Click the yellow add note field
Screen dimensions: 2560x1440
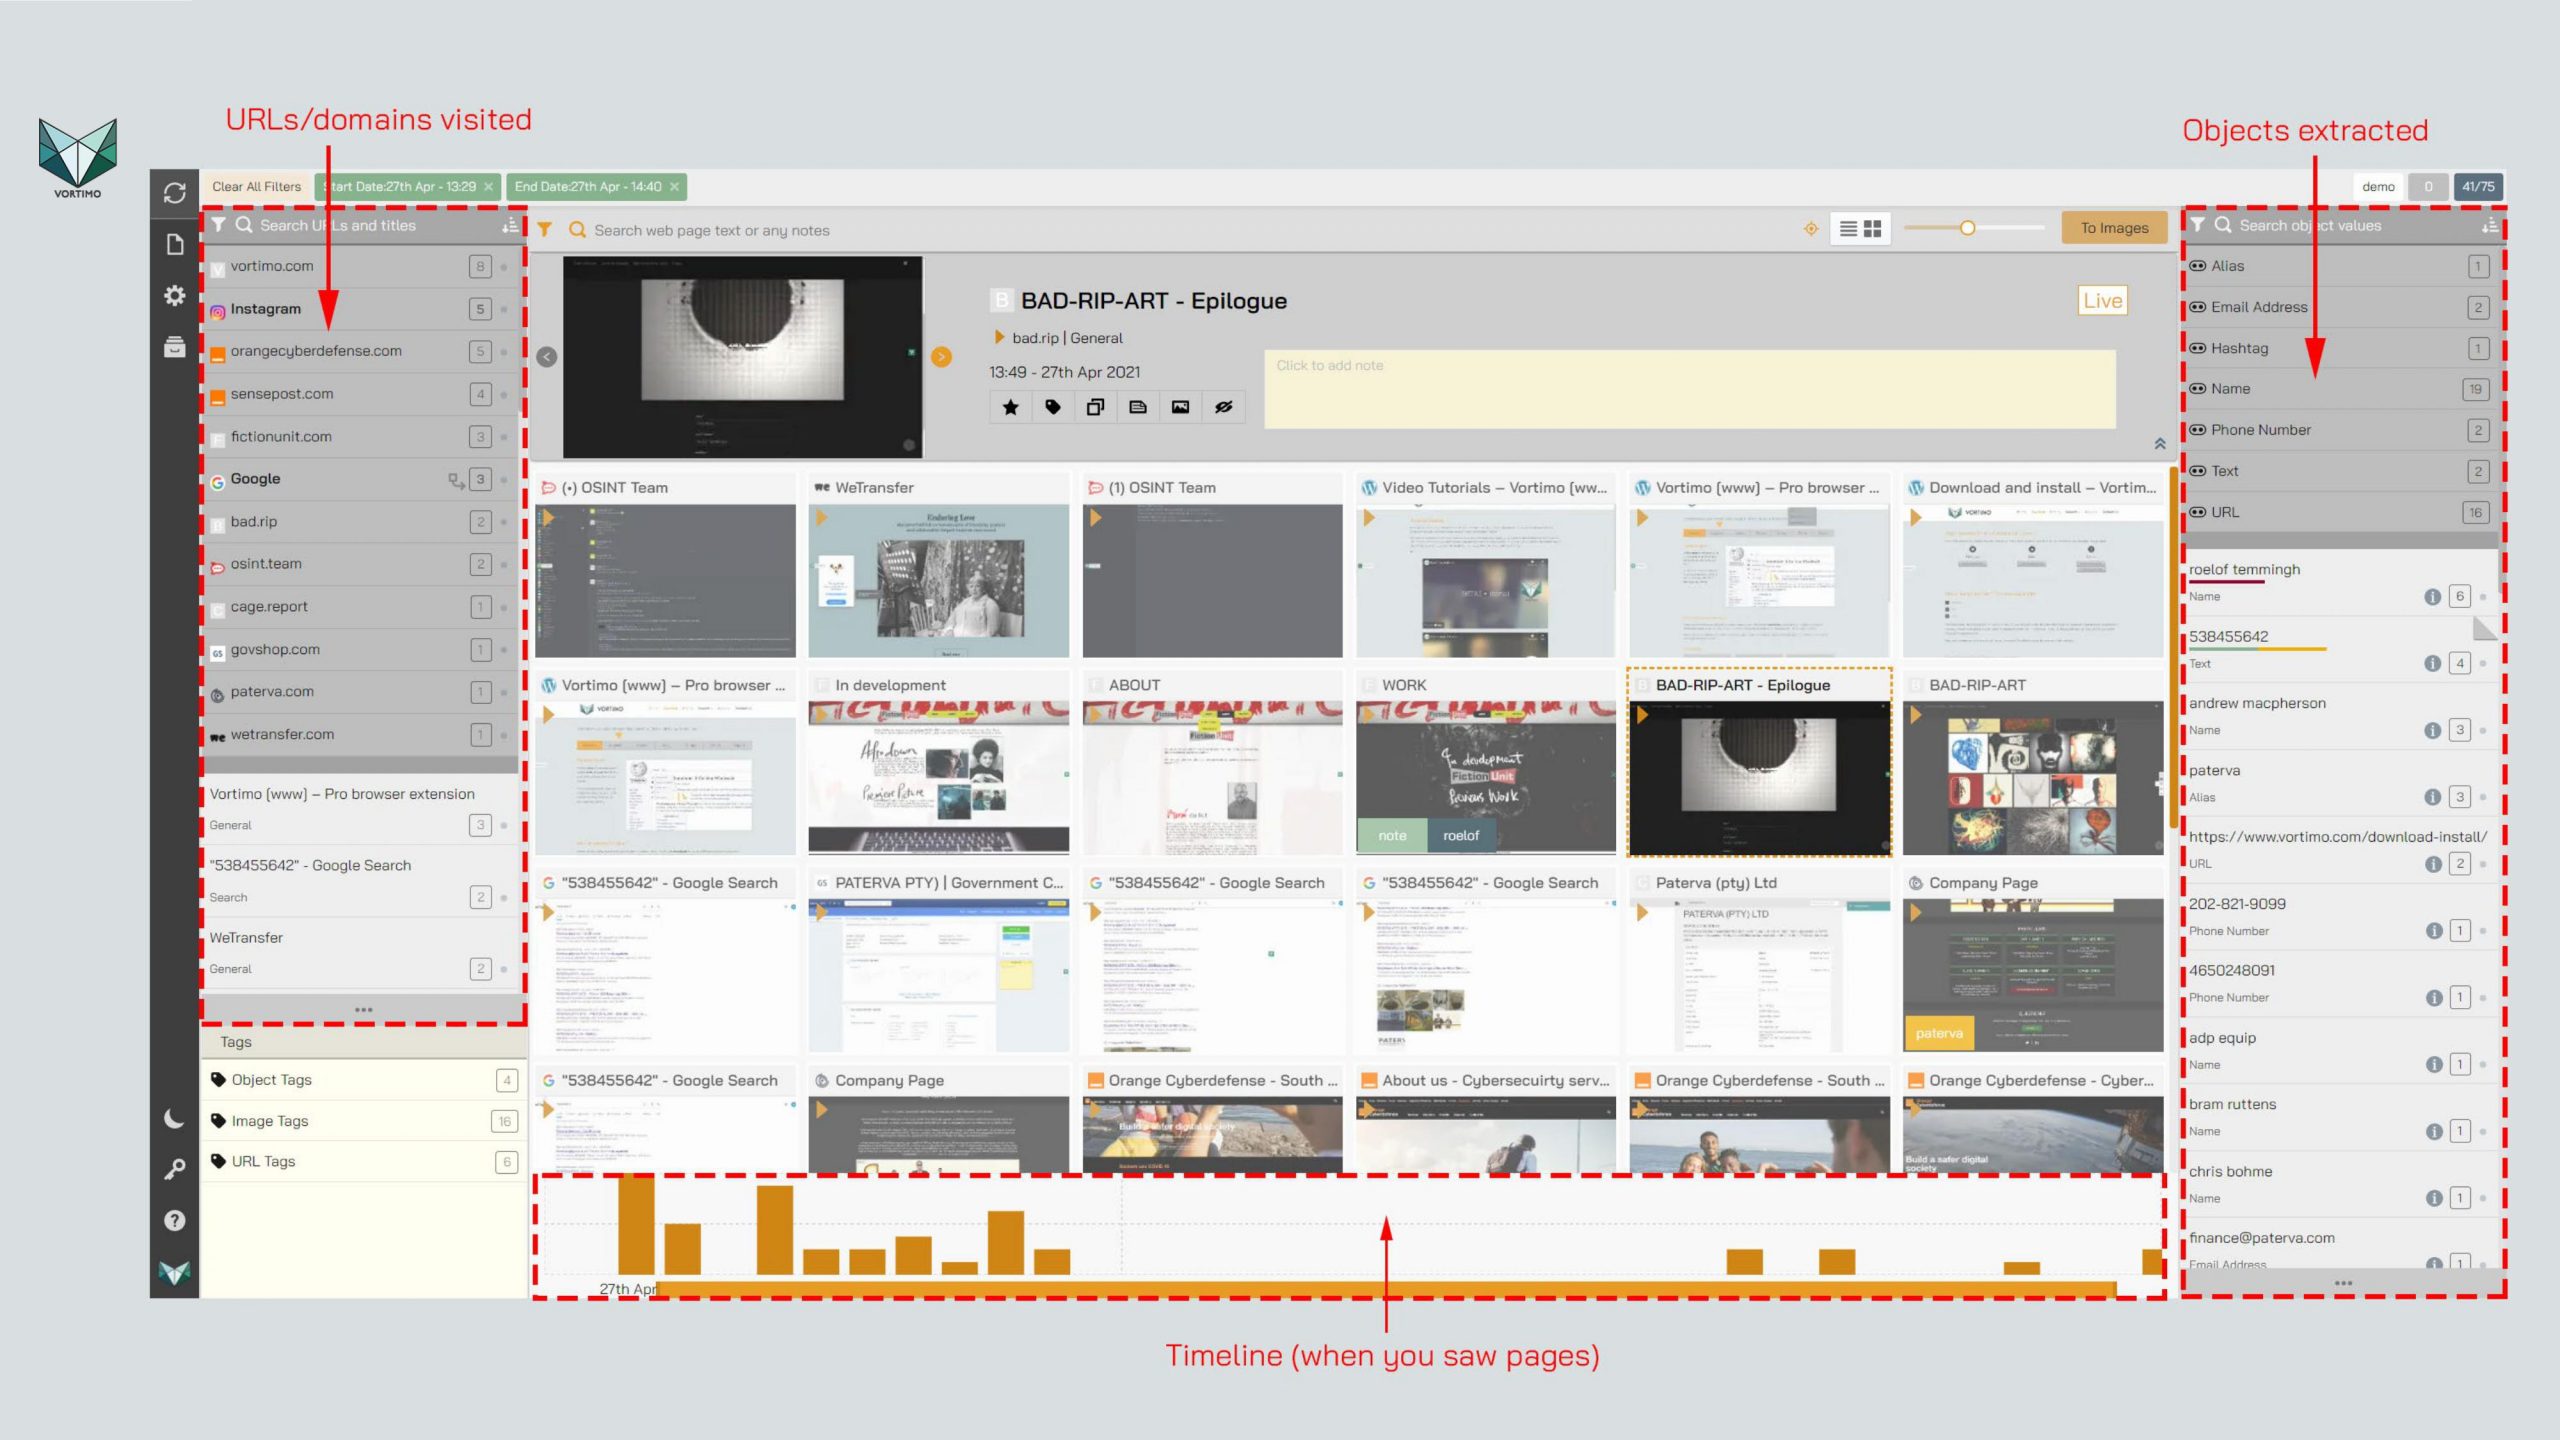(1690, 389)
